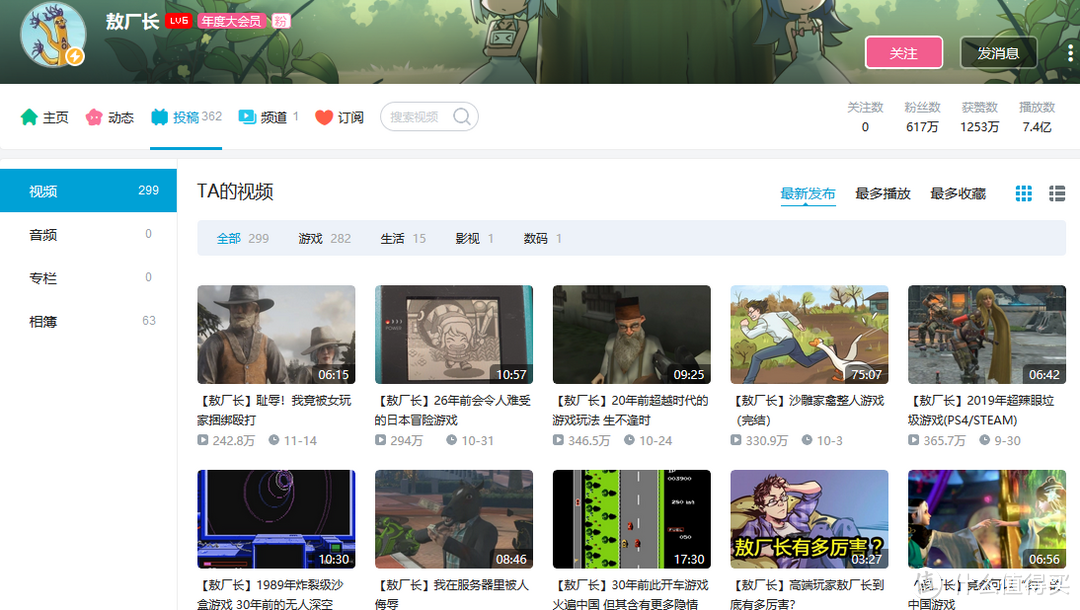Open the 06:56 video thumbnail
Viewport: 1080px width, 610px height.
coord(987,519)
